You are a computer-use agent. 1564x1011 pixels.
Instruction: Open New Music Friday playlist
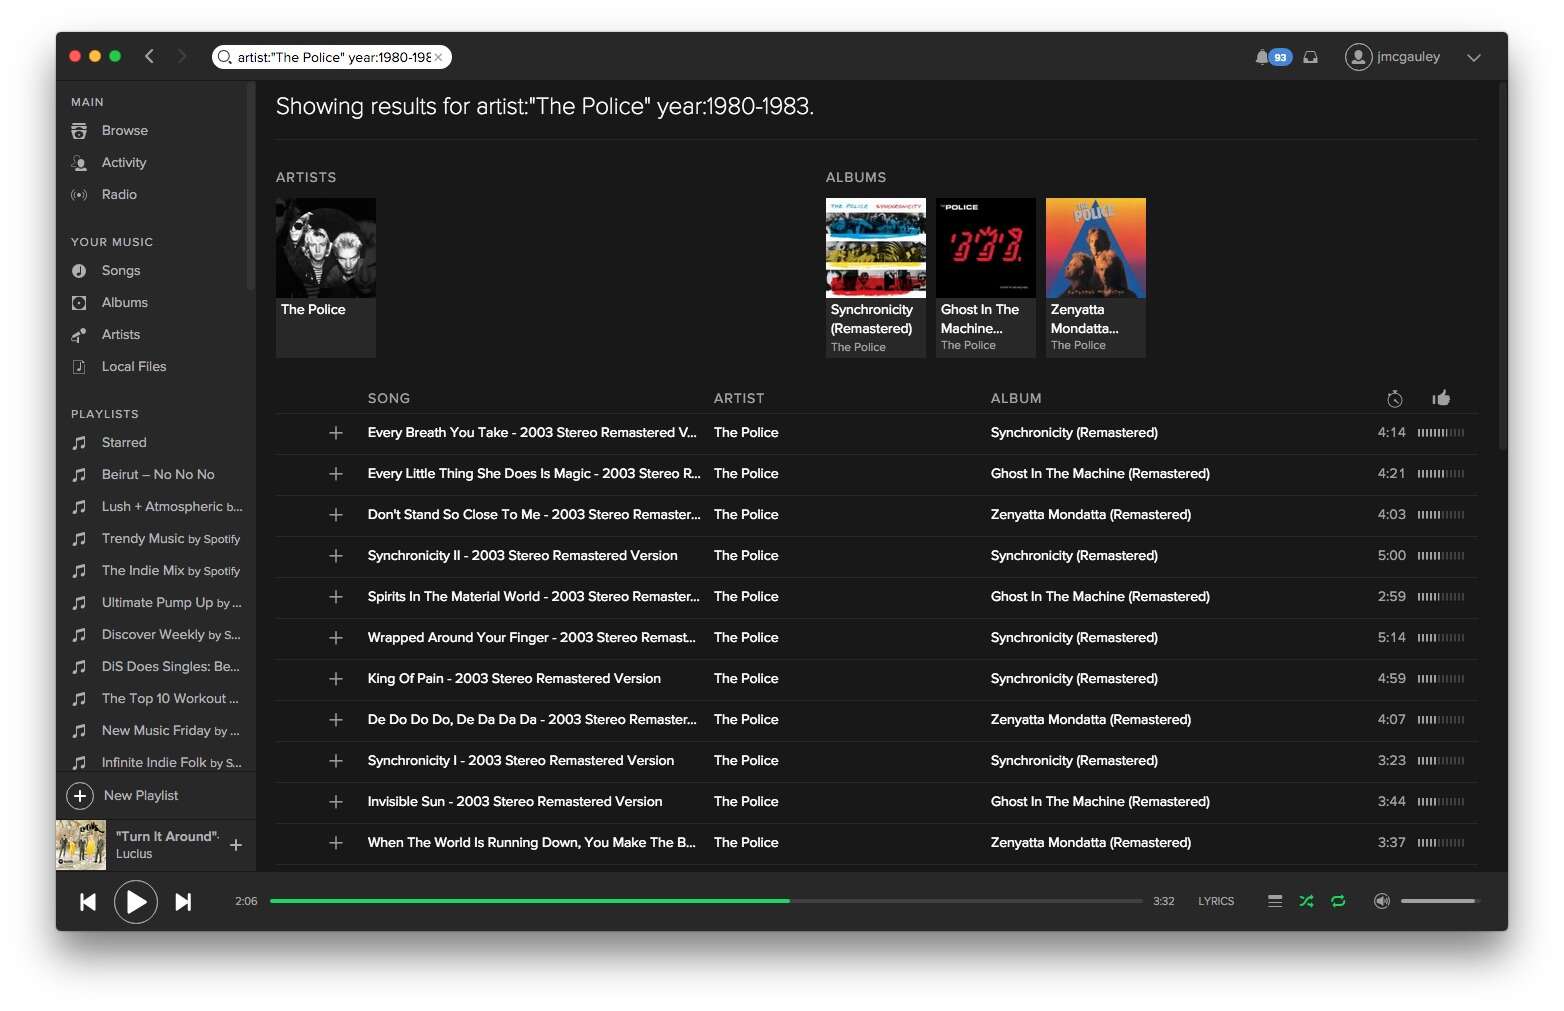coord(171,730)
